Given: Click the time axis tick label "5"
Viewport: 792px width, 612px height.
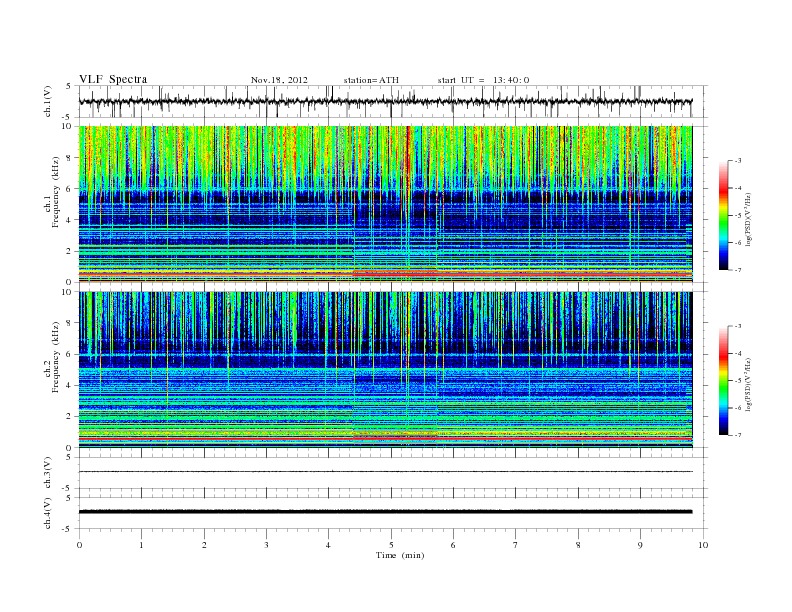Looking at the screenshot, I should [x=391, y=545].
